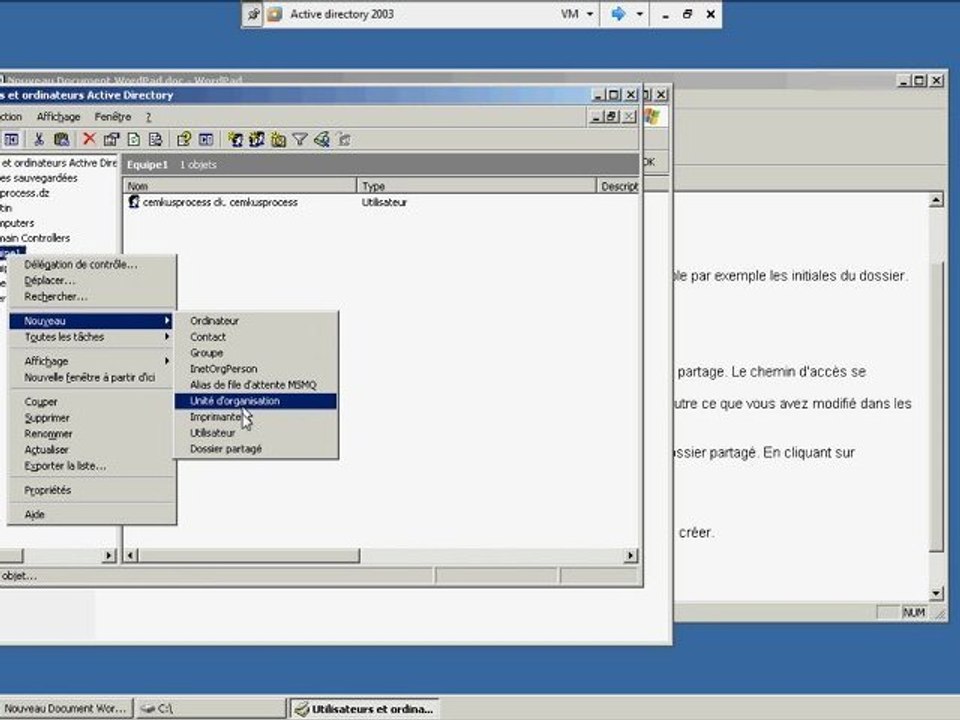Screen dimensions: 960x720
Task: Click the action pane toggle icon after Help
Action: tap(206, 140)
